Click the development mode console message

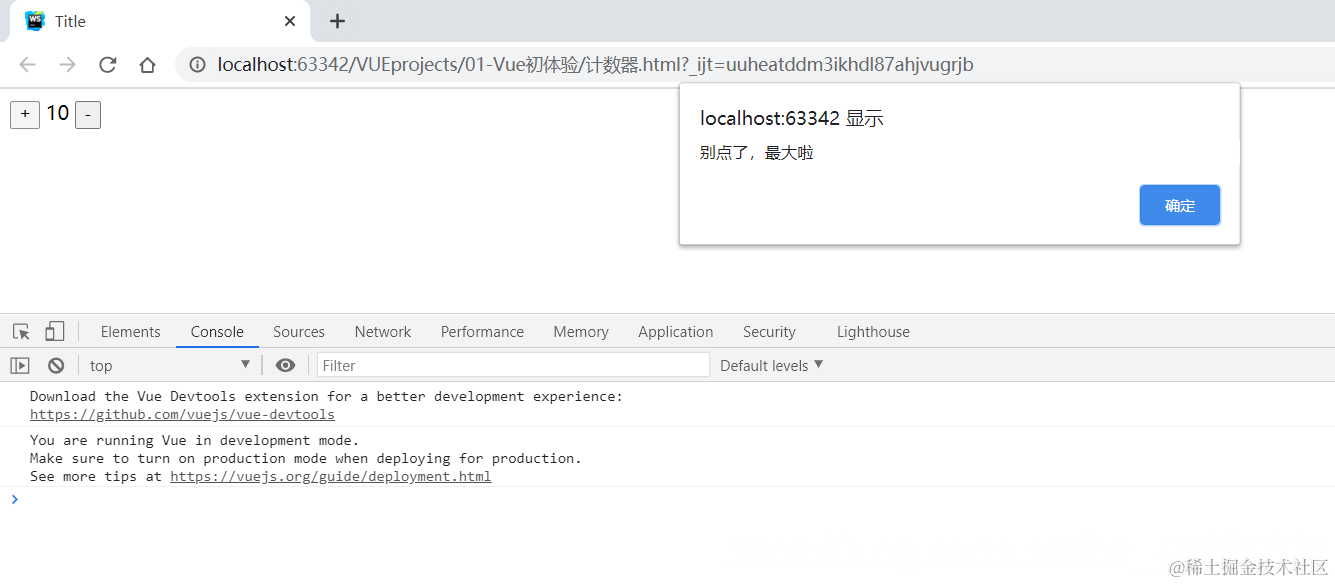click(306, 458)
